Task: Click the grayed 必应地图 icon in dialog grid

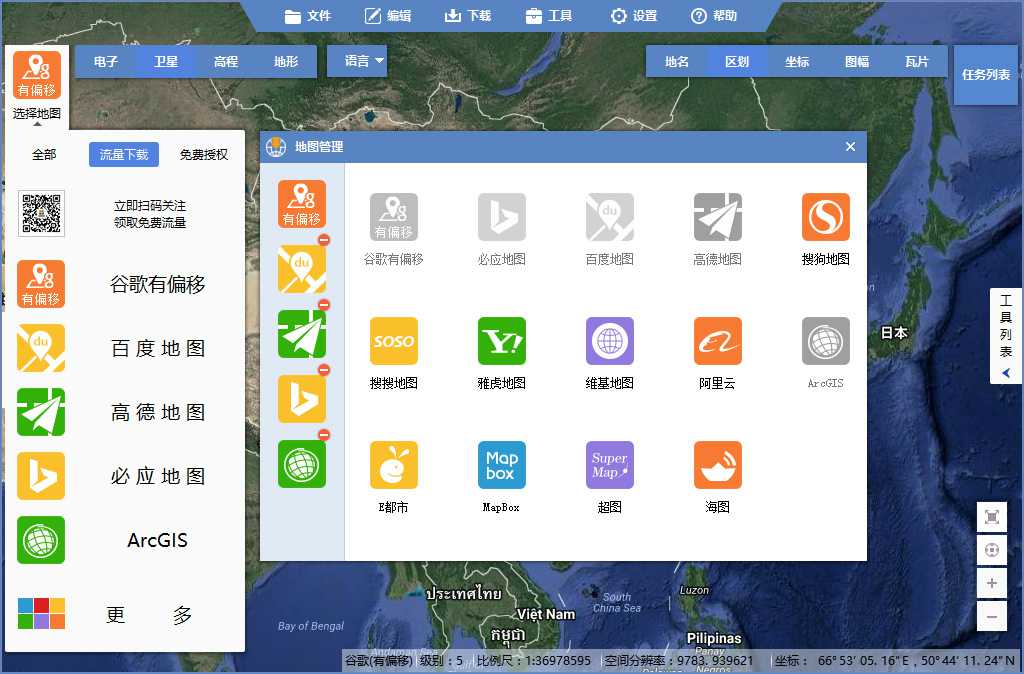Action: (502, 217)
